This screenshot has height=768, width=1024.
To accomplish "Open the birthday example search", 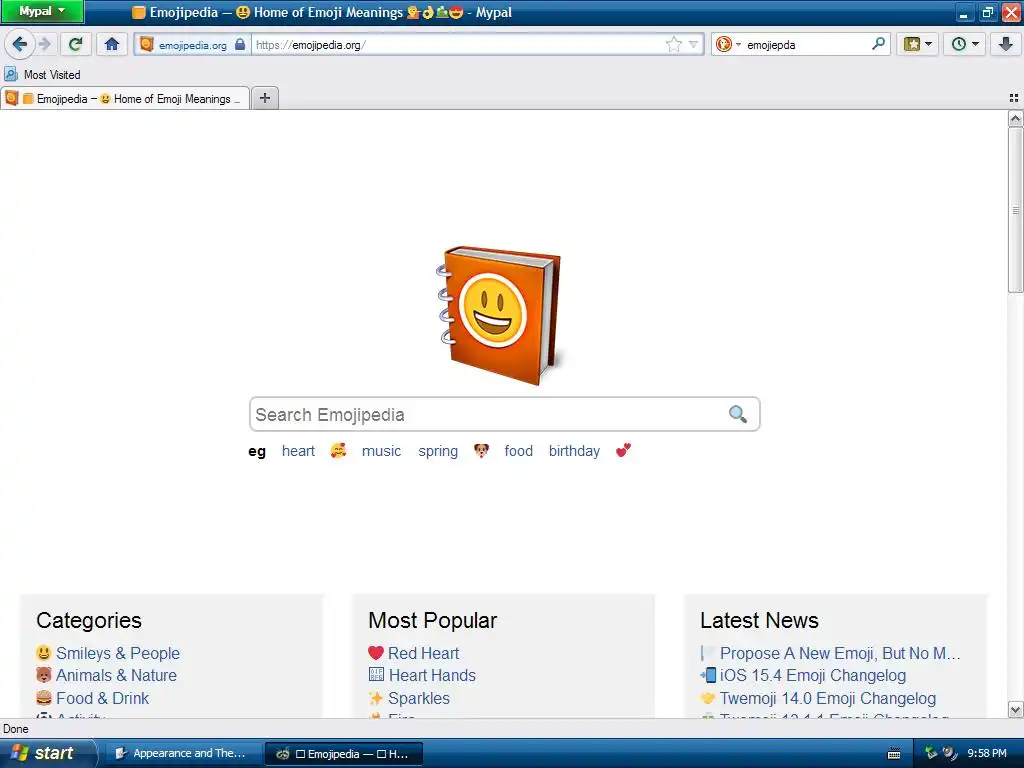I will tap(574, 451).
